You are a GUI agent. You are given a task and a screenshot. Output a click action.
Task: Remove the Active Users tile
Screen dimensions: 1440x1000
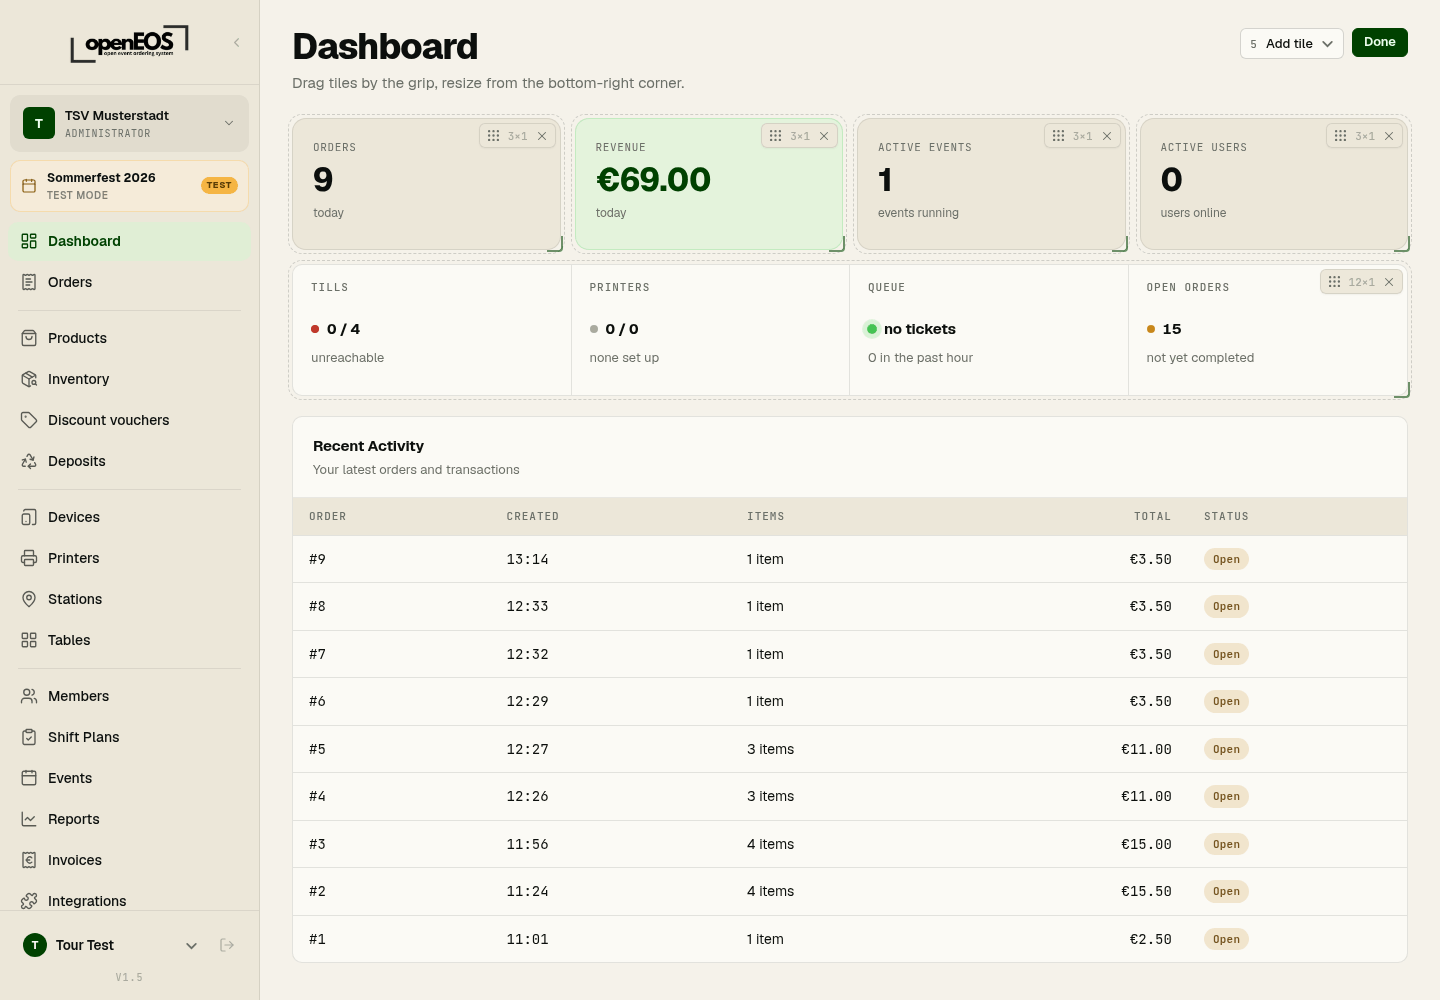tap(1389, 136)
